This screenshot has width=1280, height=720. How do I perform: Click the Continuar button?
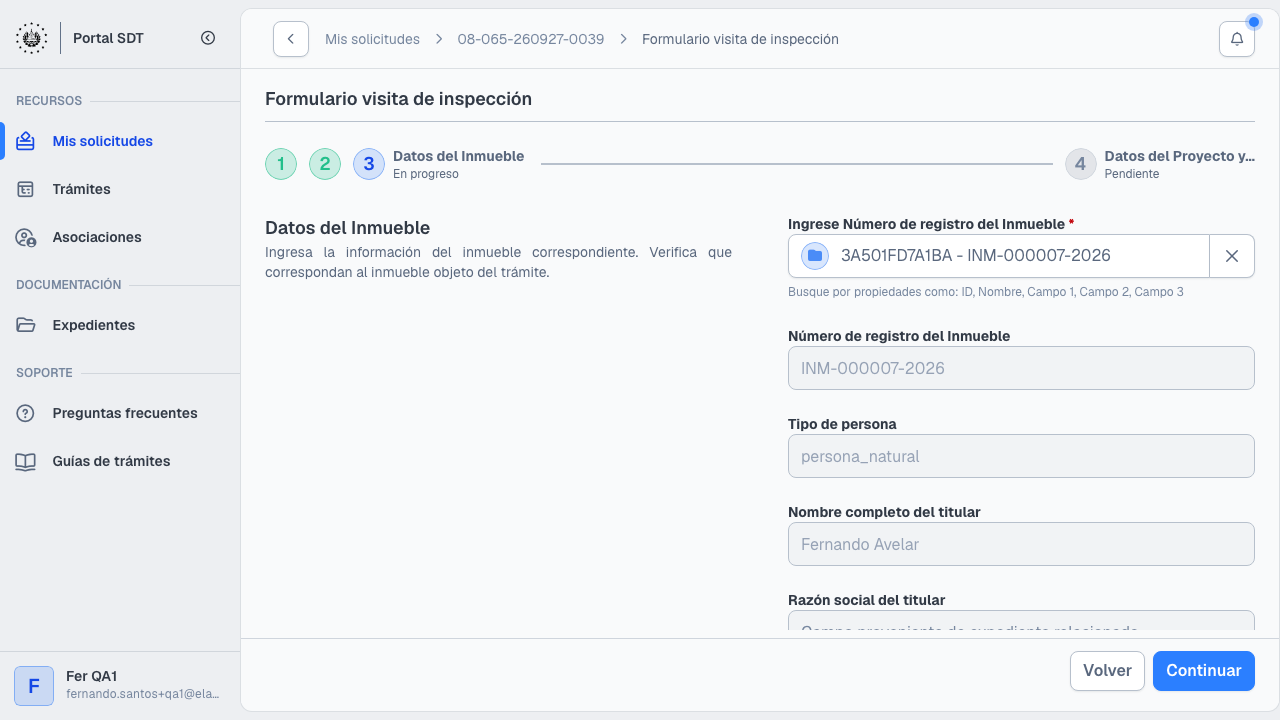(1204, 671)
